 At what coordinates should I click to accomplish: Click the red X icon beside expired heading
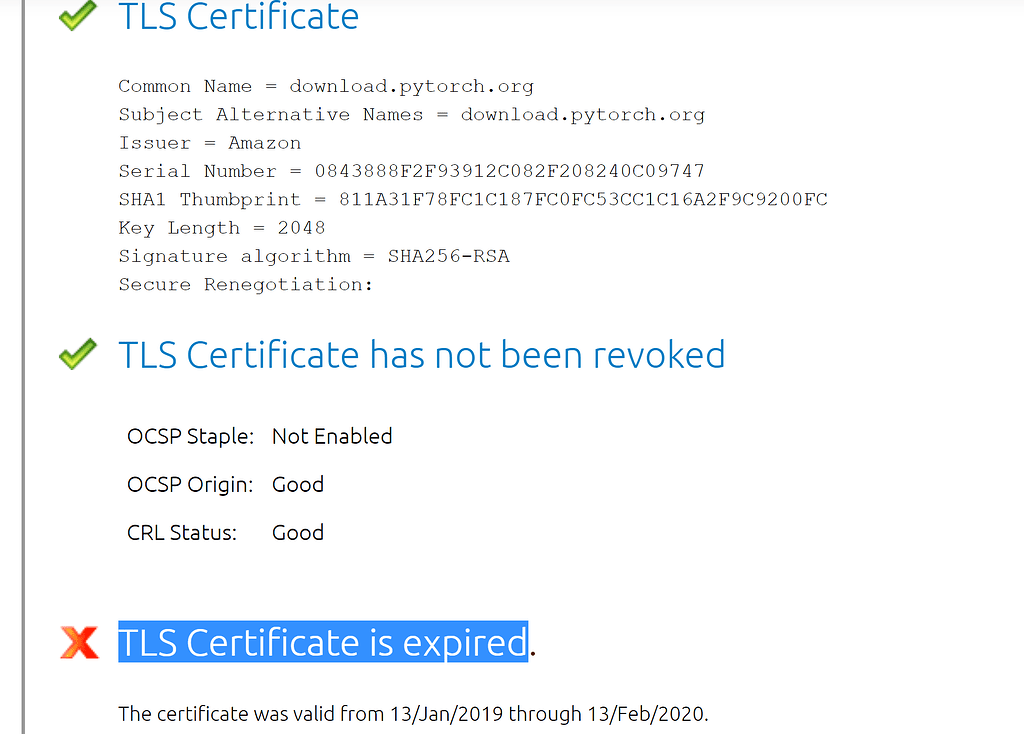pyautogui.click(x=79, y=642)
